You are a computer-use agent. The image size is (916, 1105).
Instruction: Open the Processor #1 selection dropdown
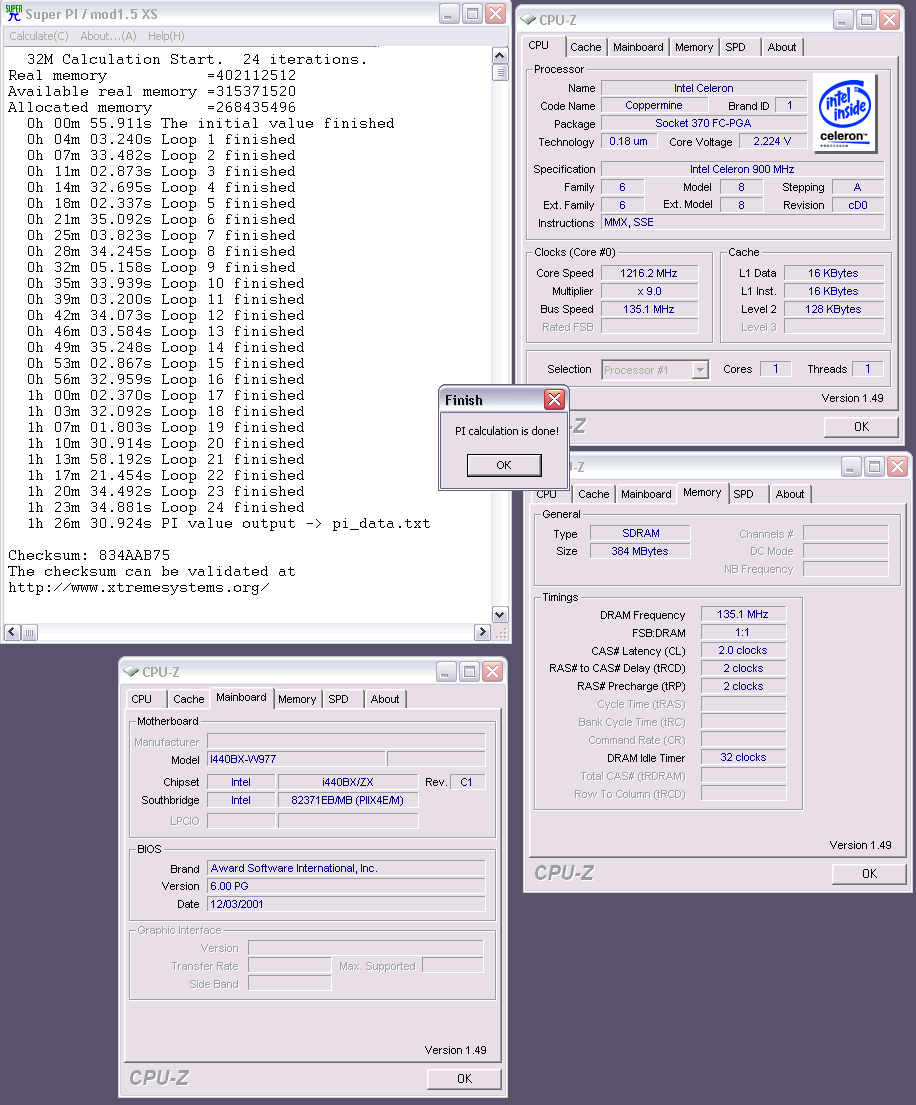[x=700, y=369]
